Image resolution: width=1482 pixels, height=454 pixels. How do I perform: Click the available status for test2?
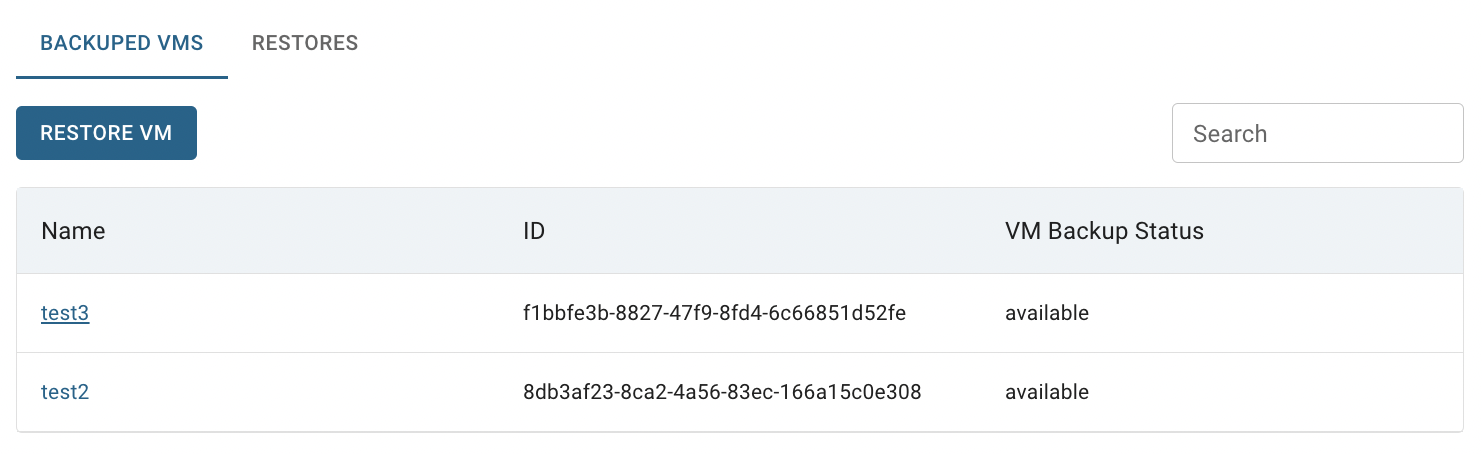coord(1047,392)
